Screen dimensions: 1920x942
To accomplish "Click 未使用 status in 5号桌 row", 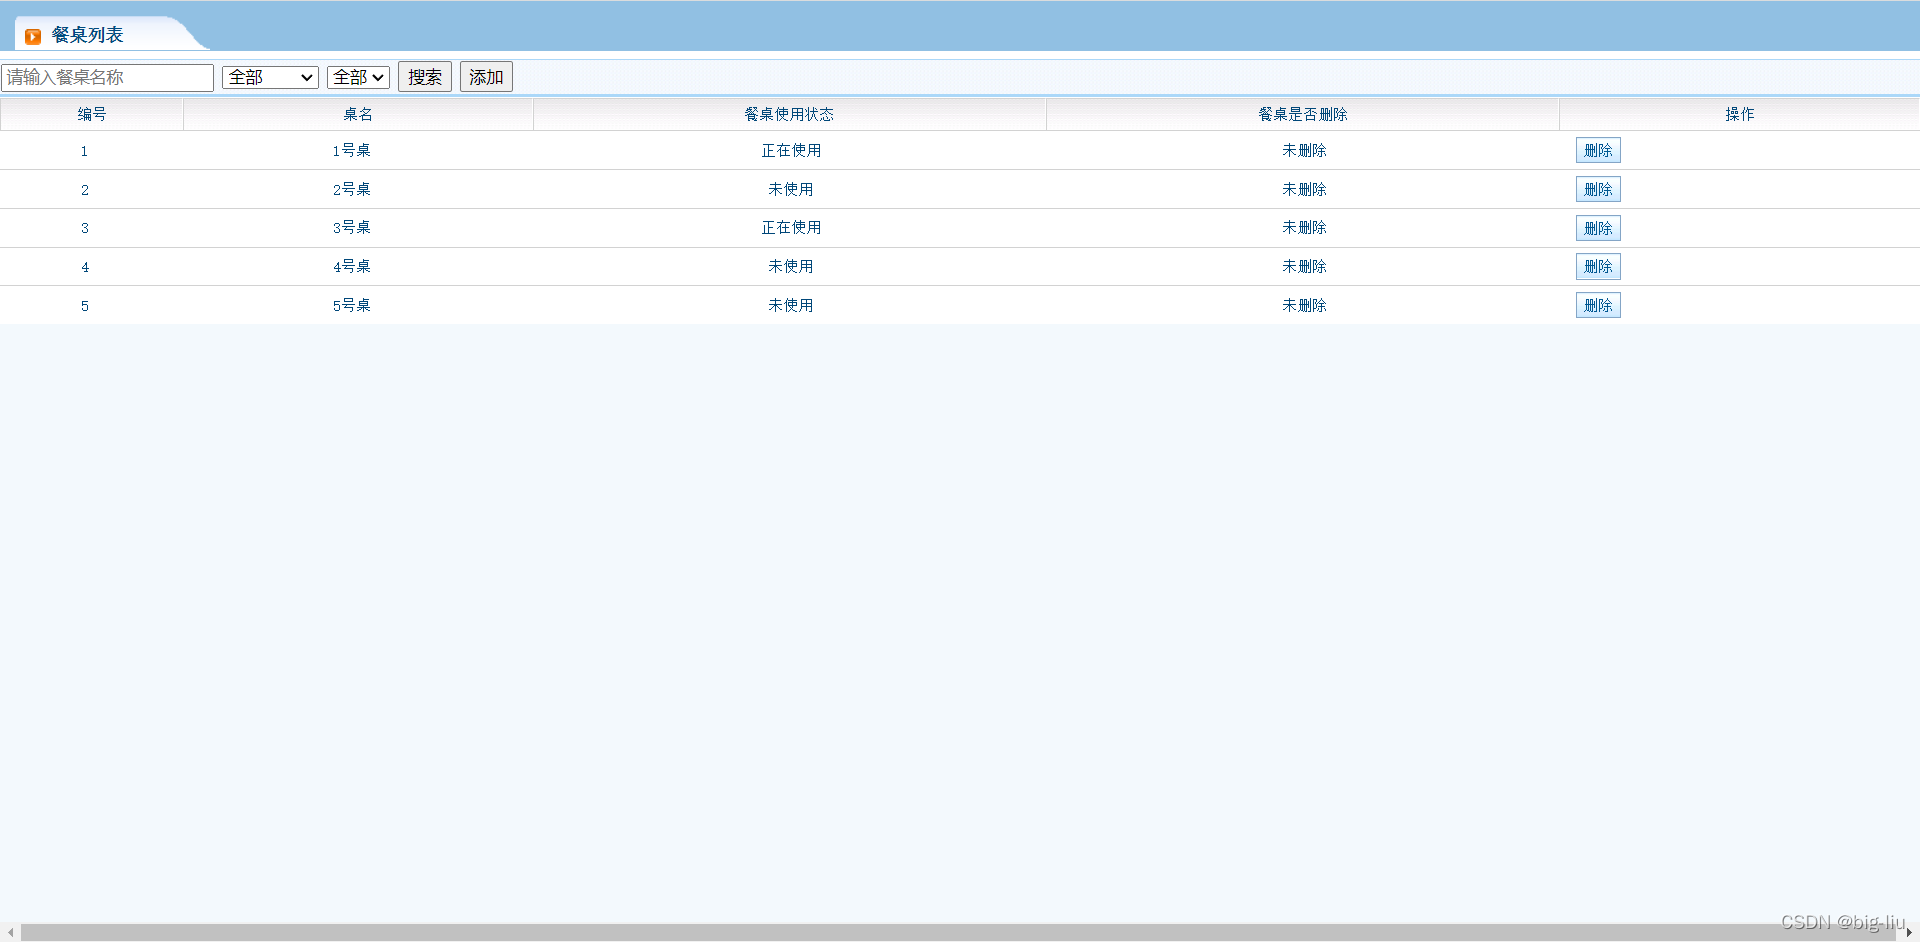I will point(791,305).
